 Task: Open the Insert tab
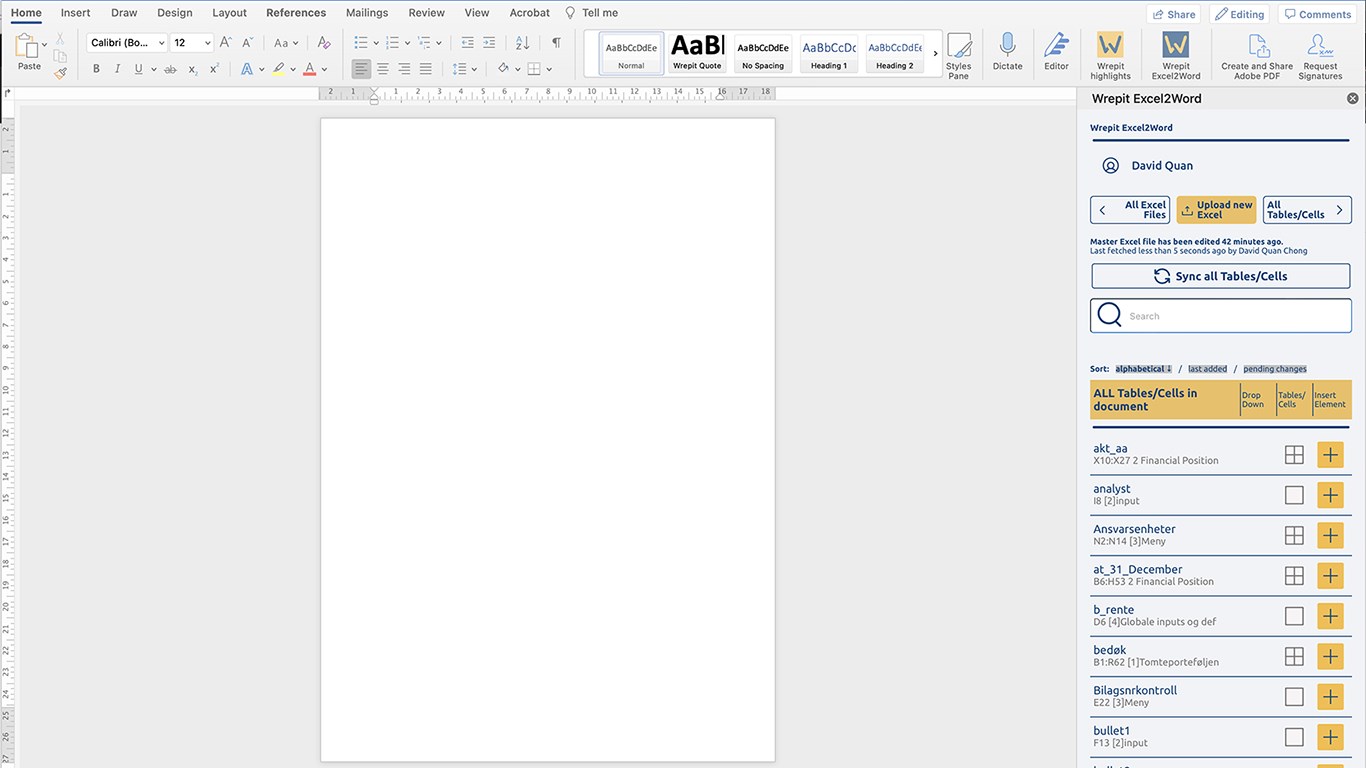tap(75, 13)
